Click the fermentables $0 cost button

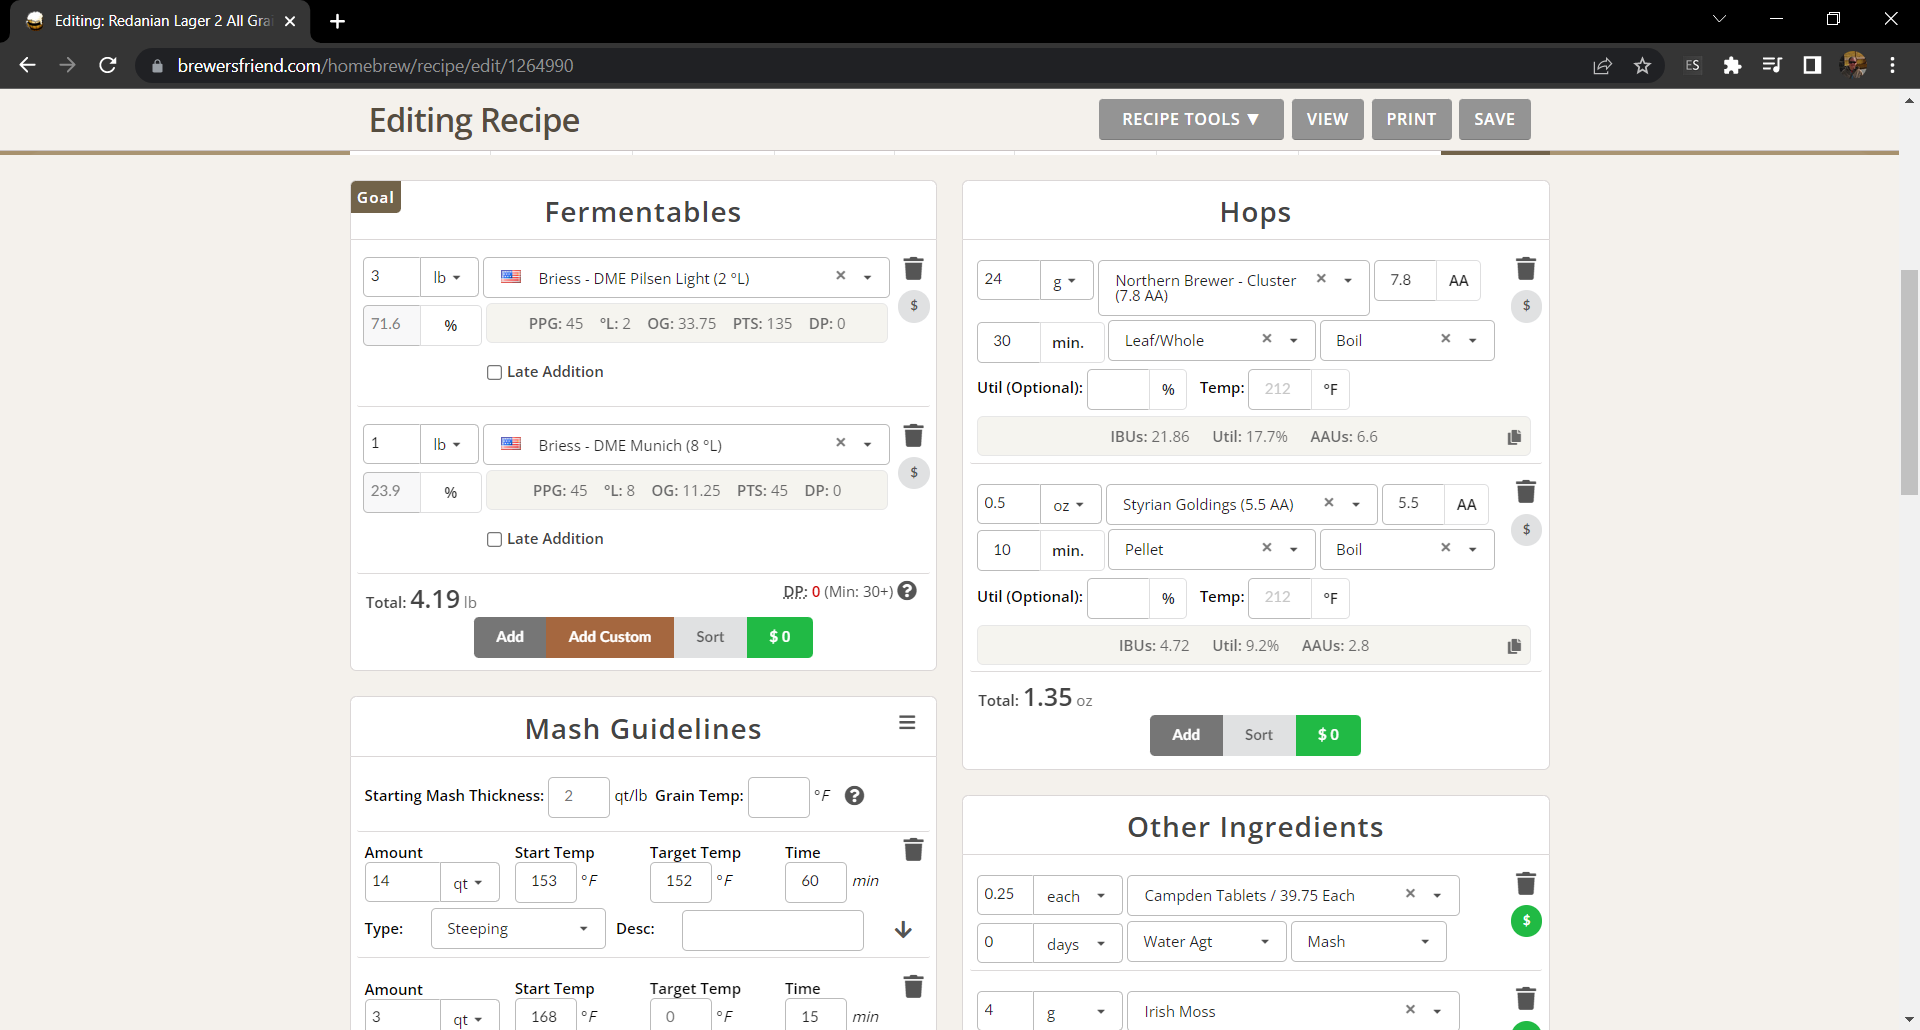click(x=780, y=637)
